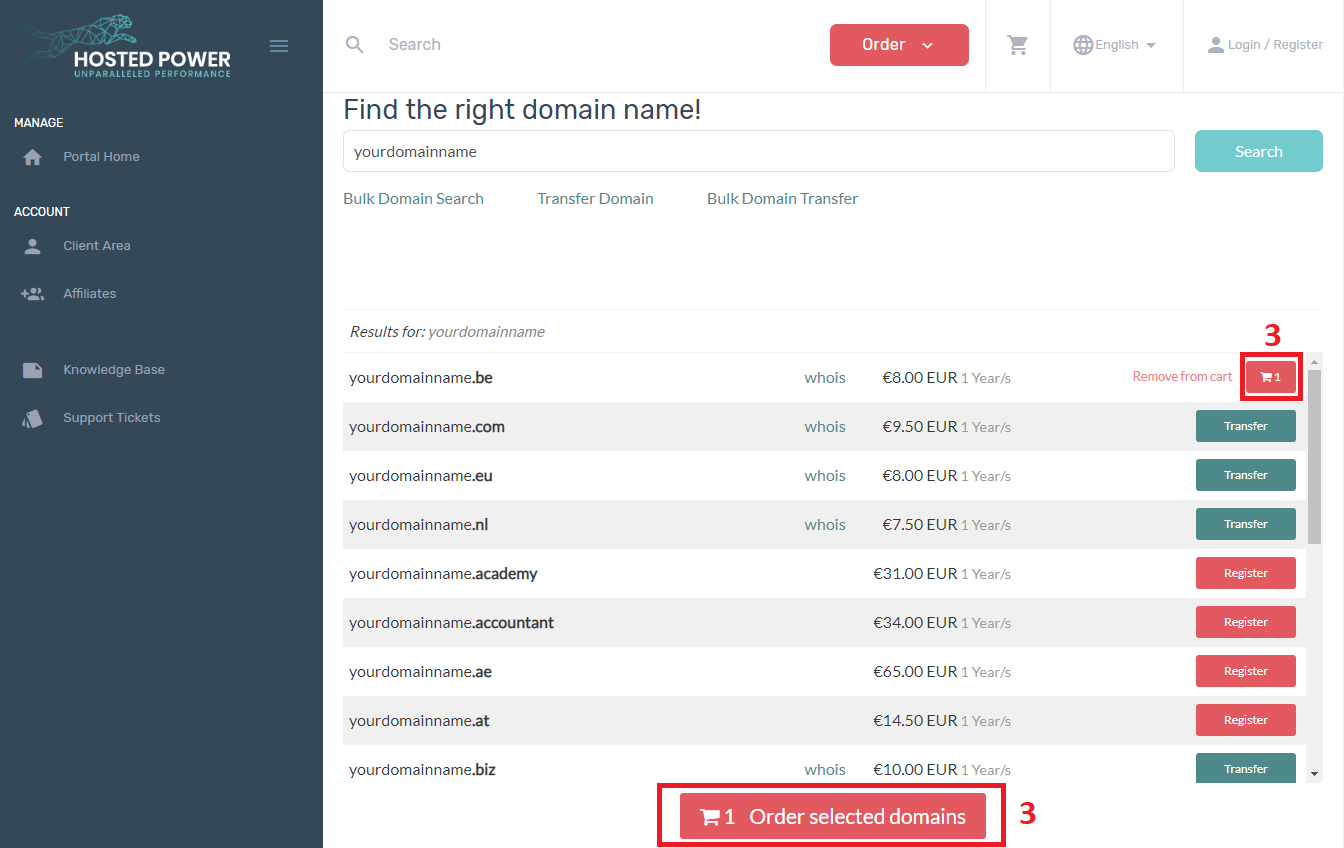Click the magnifier search icon
This screenshot has width=1344, height=848.
pos(355,44)
